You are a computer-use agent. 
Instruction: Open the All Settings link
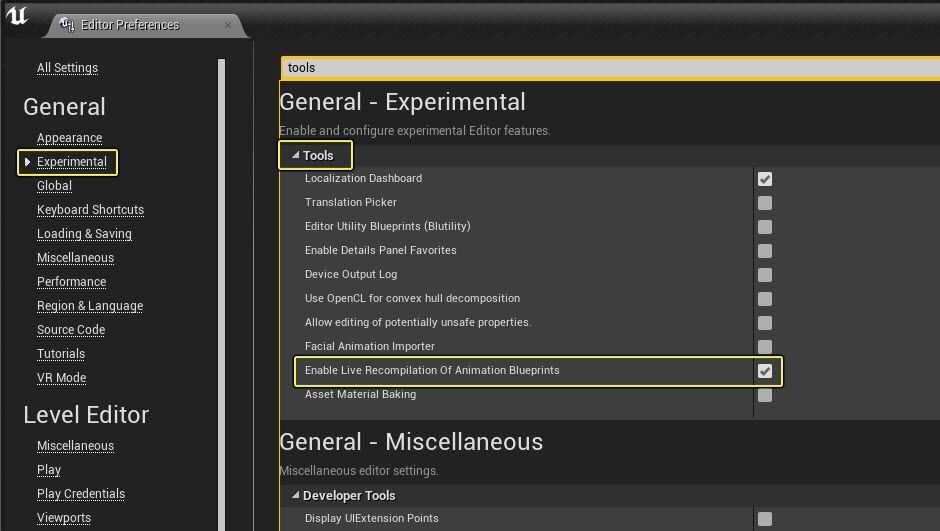[x=67, y=68]
